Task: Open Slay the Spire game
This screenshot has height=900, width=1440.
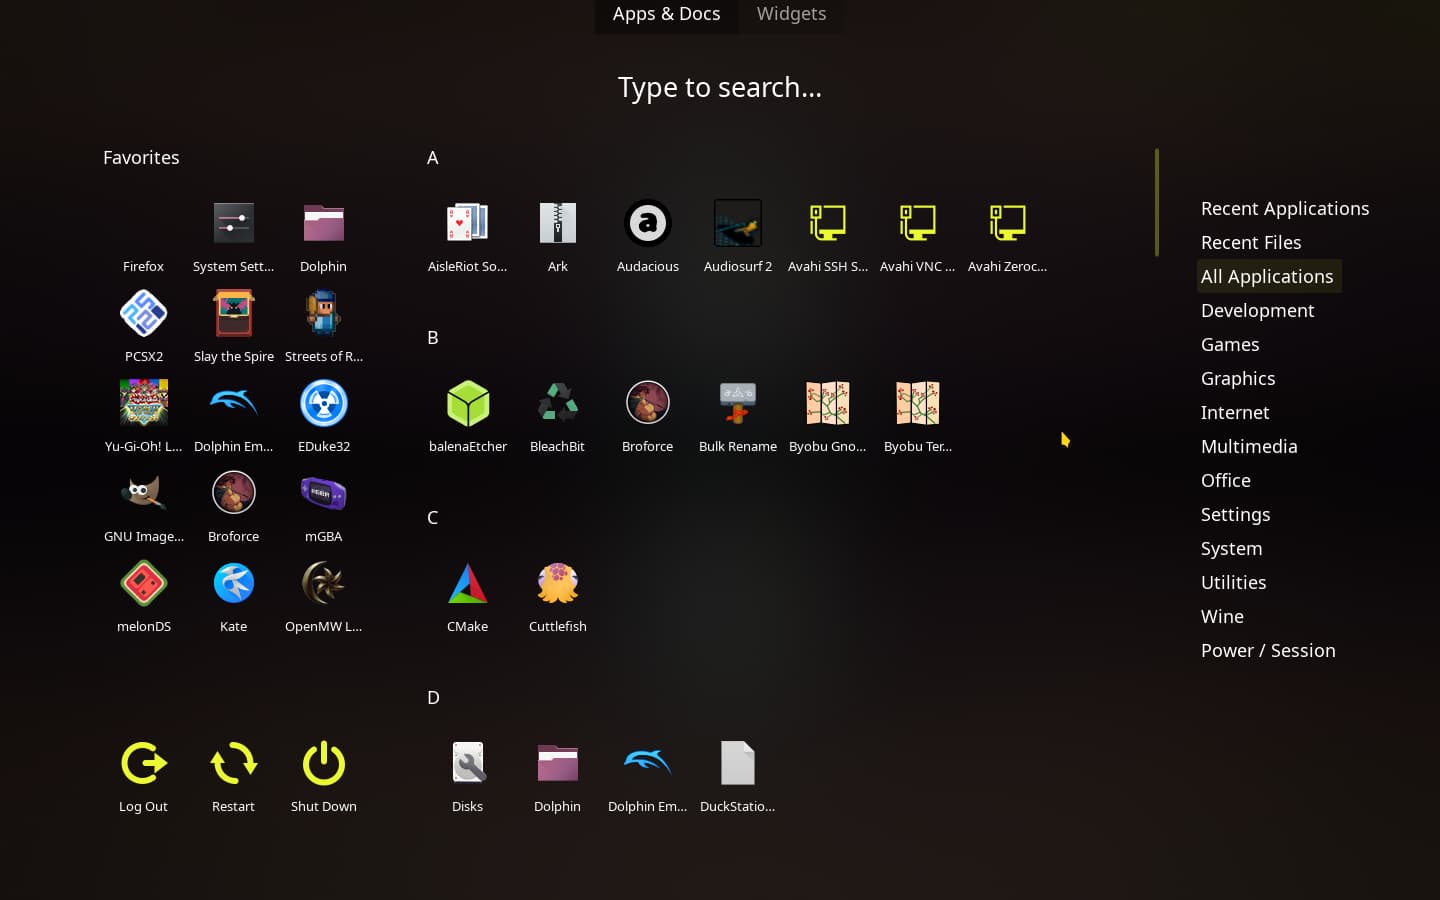Action: click(233, 327)
